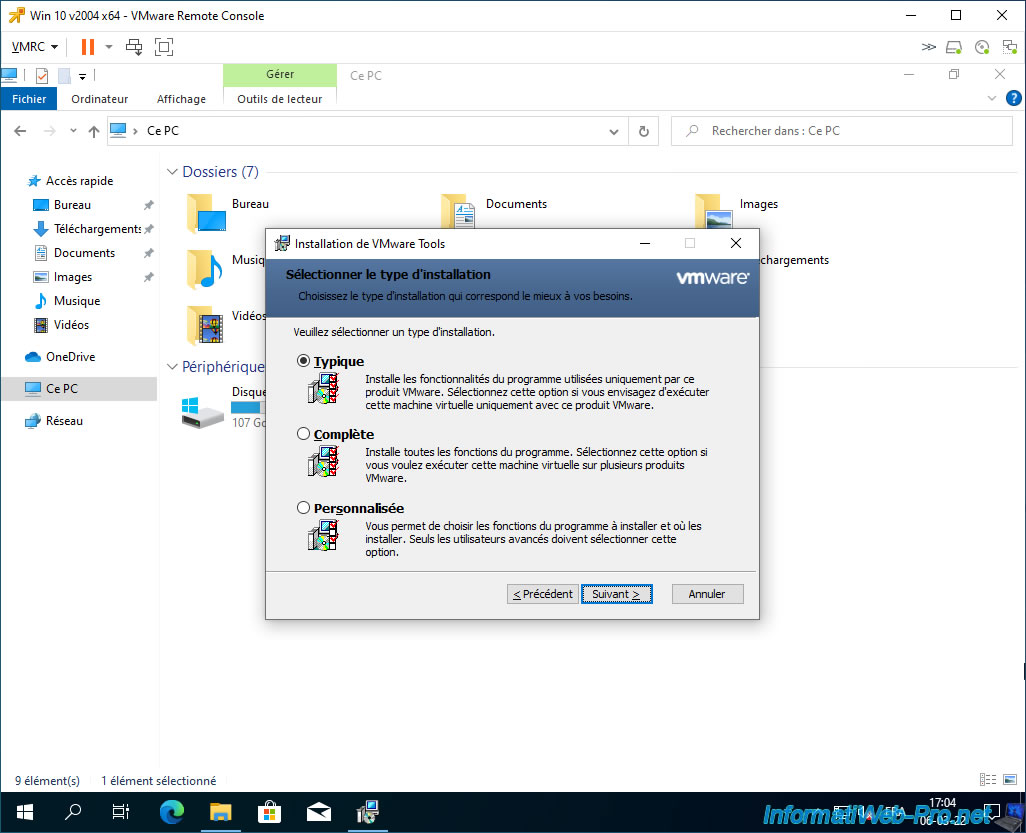This screenshot has width=1026, height=833.
Task: Collapse the Dossiers (7) section
Action: click(172, 172)
